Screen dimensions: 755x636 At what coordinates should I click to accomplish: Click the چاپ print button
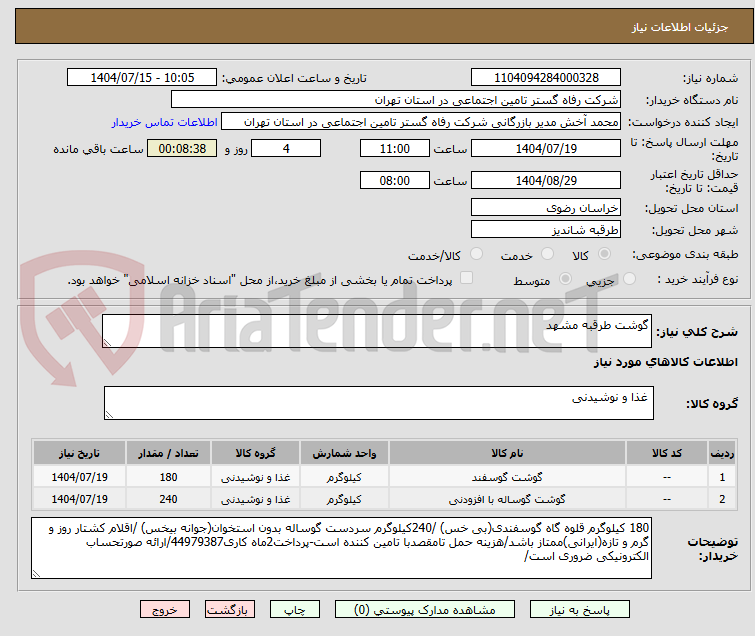click(295, 610)
